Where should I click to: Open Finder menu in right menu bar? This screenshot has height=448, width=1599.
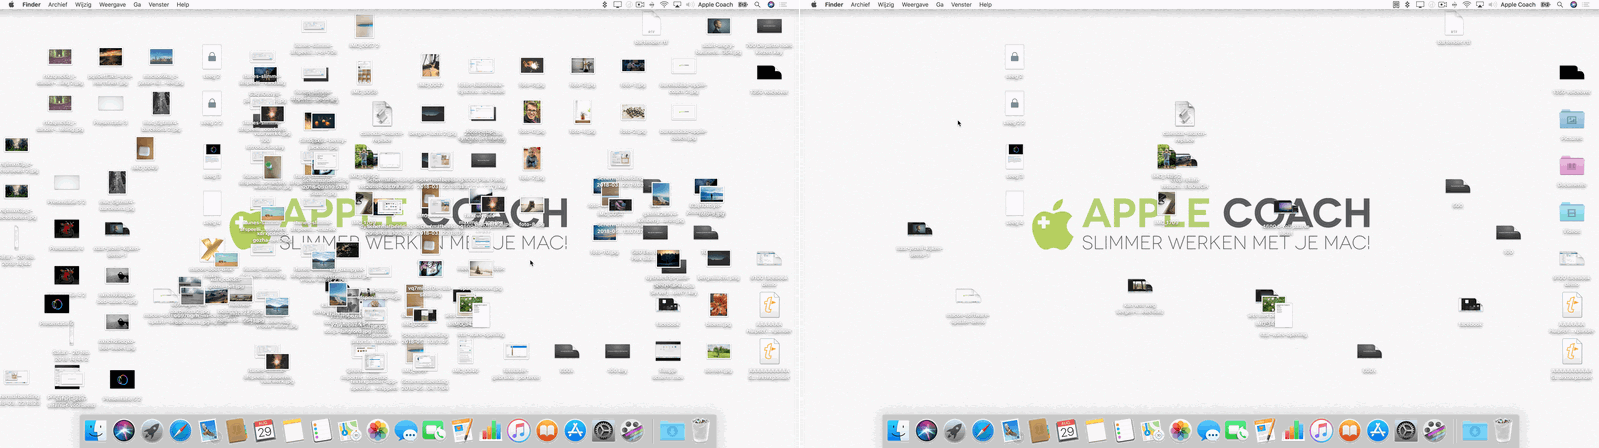(x=834, y=4)
